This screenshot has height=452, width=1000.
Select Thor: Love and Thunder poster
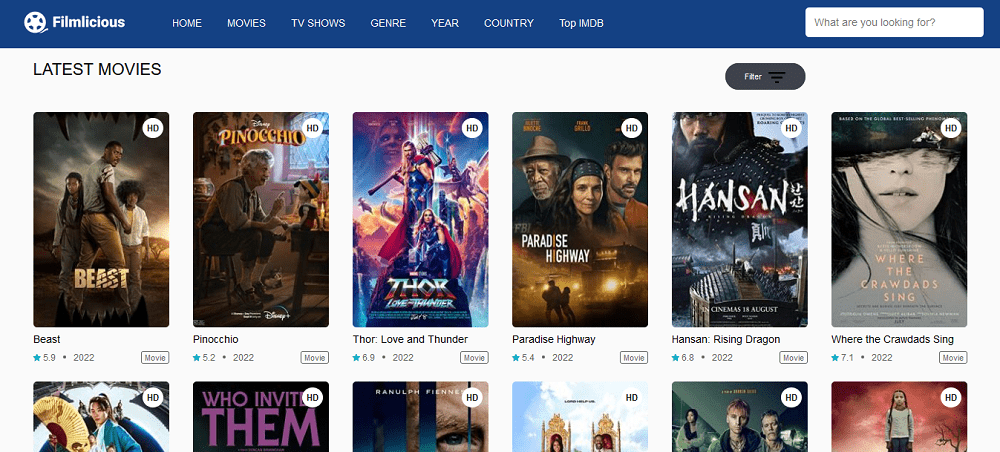(421, 219)
